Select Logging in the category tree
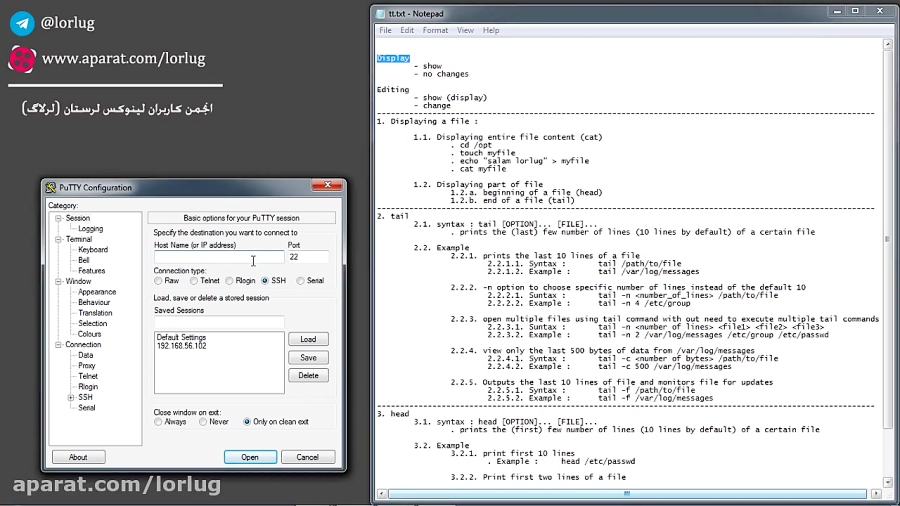 point(91,229)
